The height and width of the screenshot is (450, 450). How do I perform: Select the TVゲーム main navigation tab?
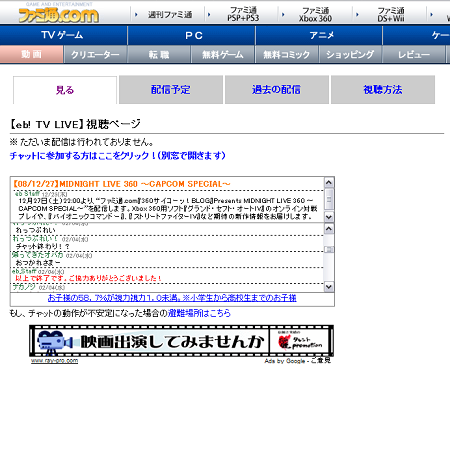click(63, 35)
